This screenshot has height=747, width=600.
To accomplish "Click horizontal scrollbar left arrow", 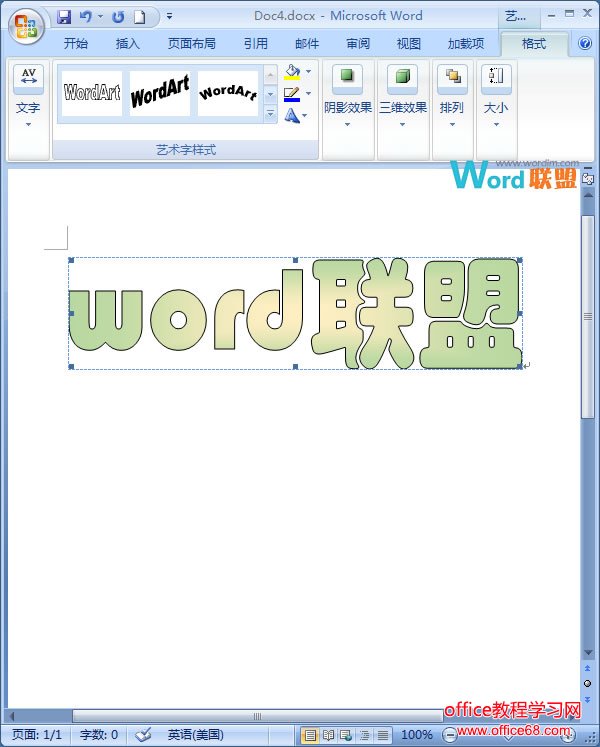I will (x=12, y=716).
